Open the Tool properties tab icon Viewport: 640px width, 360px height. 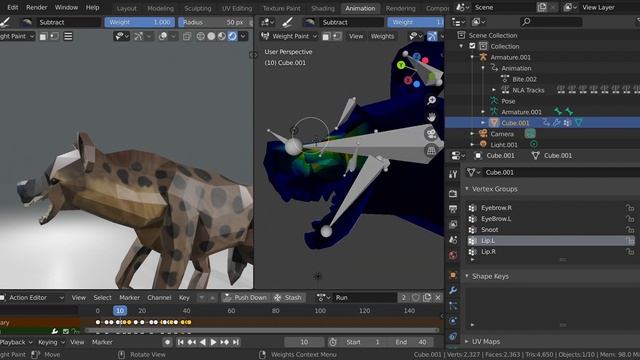coord(453,174)
